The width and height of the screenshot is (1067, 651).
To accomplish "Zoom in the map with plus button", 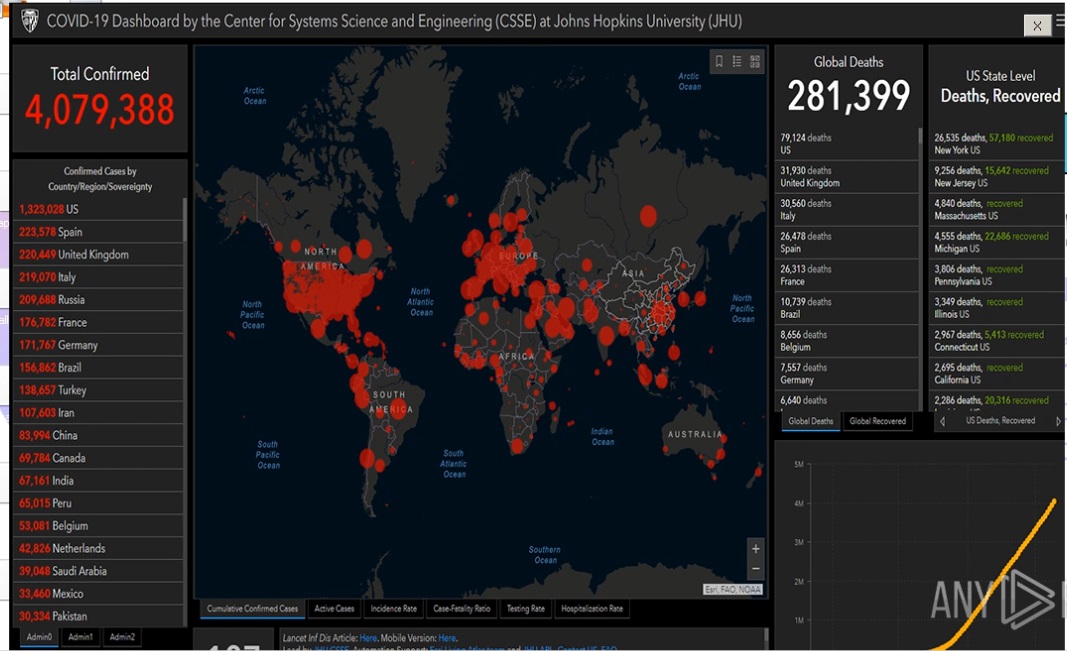I will click(755, 548).
